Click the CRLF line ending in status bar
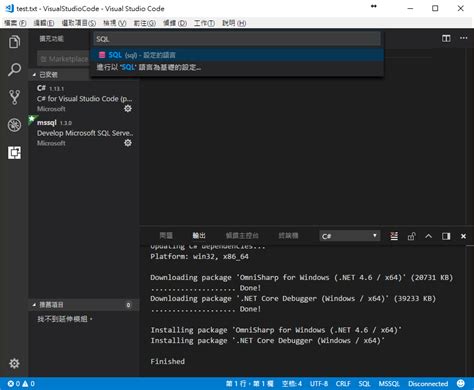This screenshot has width=474, height=390. coord(343,384)
